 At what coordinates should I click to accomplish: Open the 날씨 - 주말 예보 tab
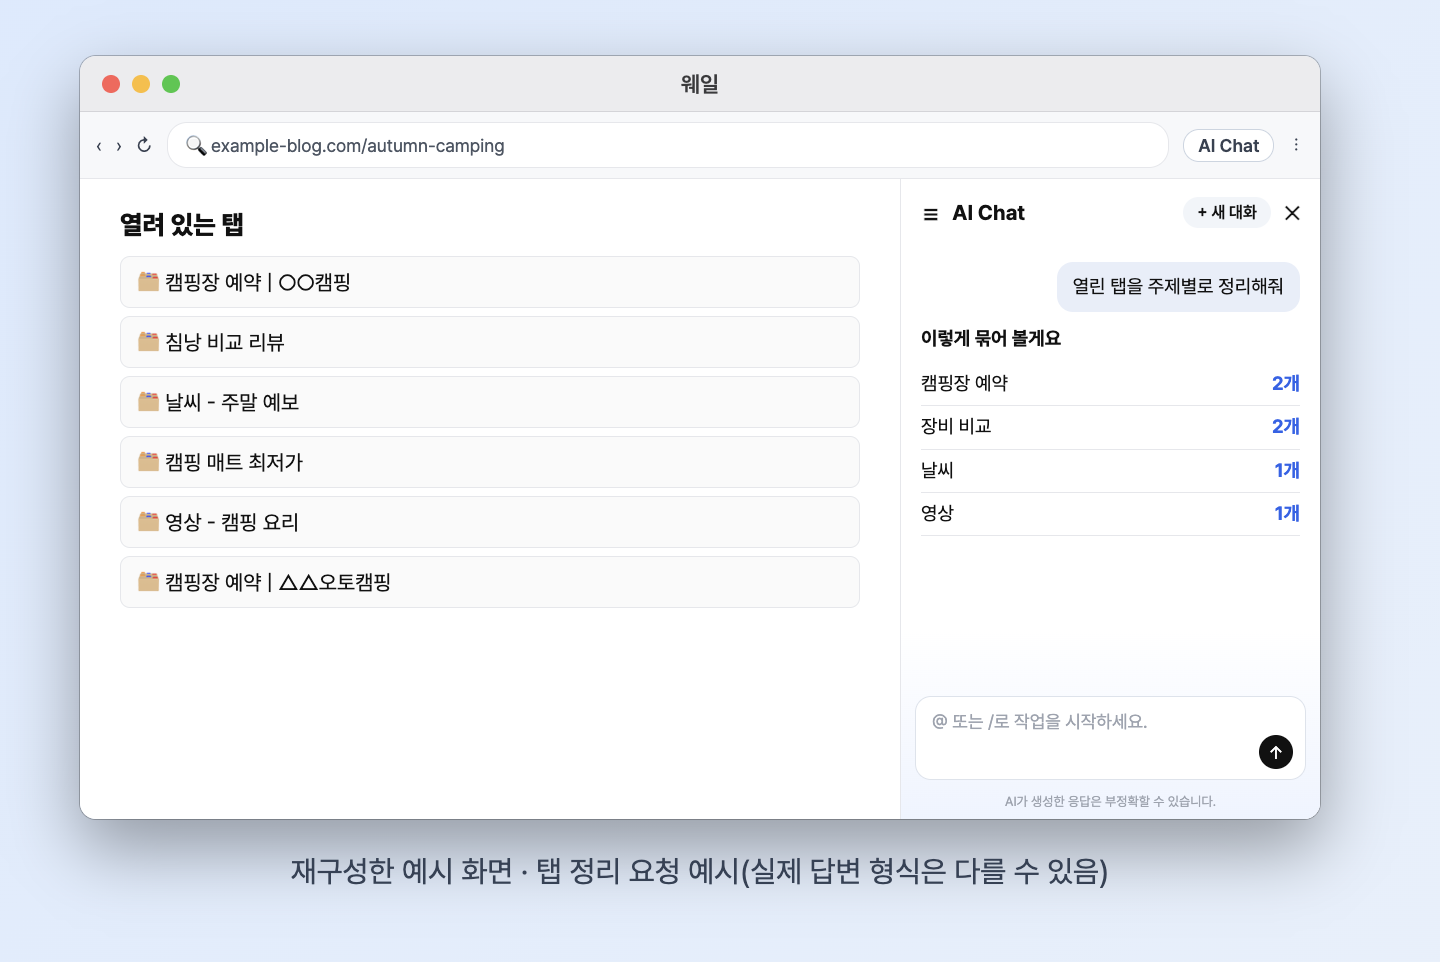490,402
